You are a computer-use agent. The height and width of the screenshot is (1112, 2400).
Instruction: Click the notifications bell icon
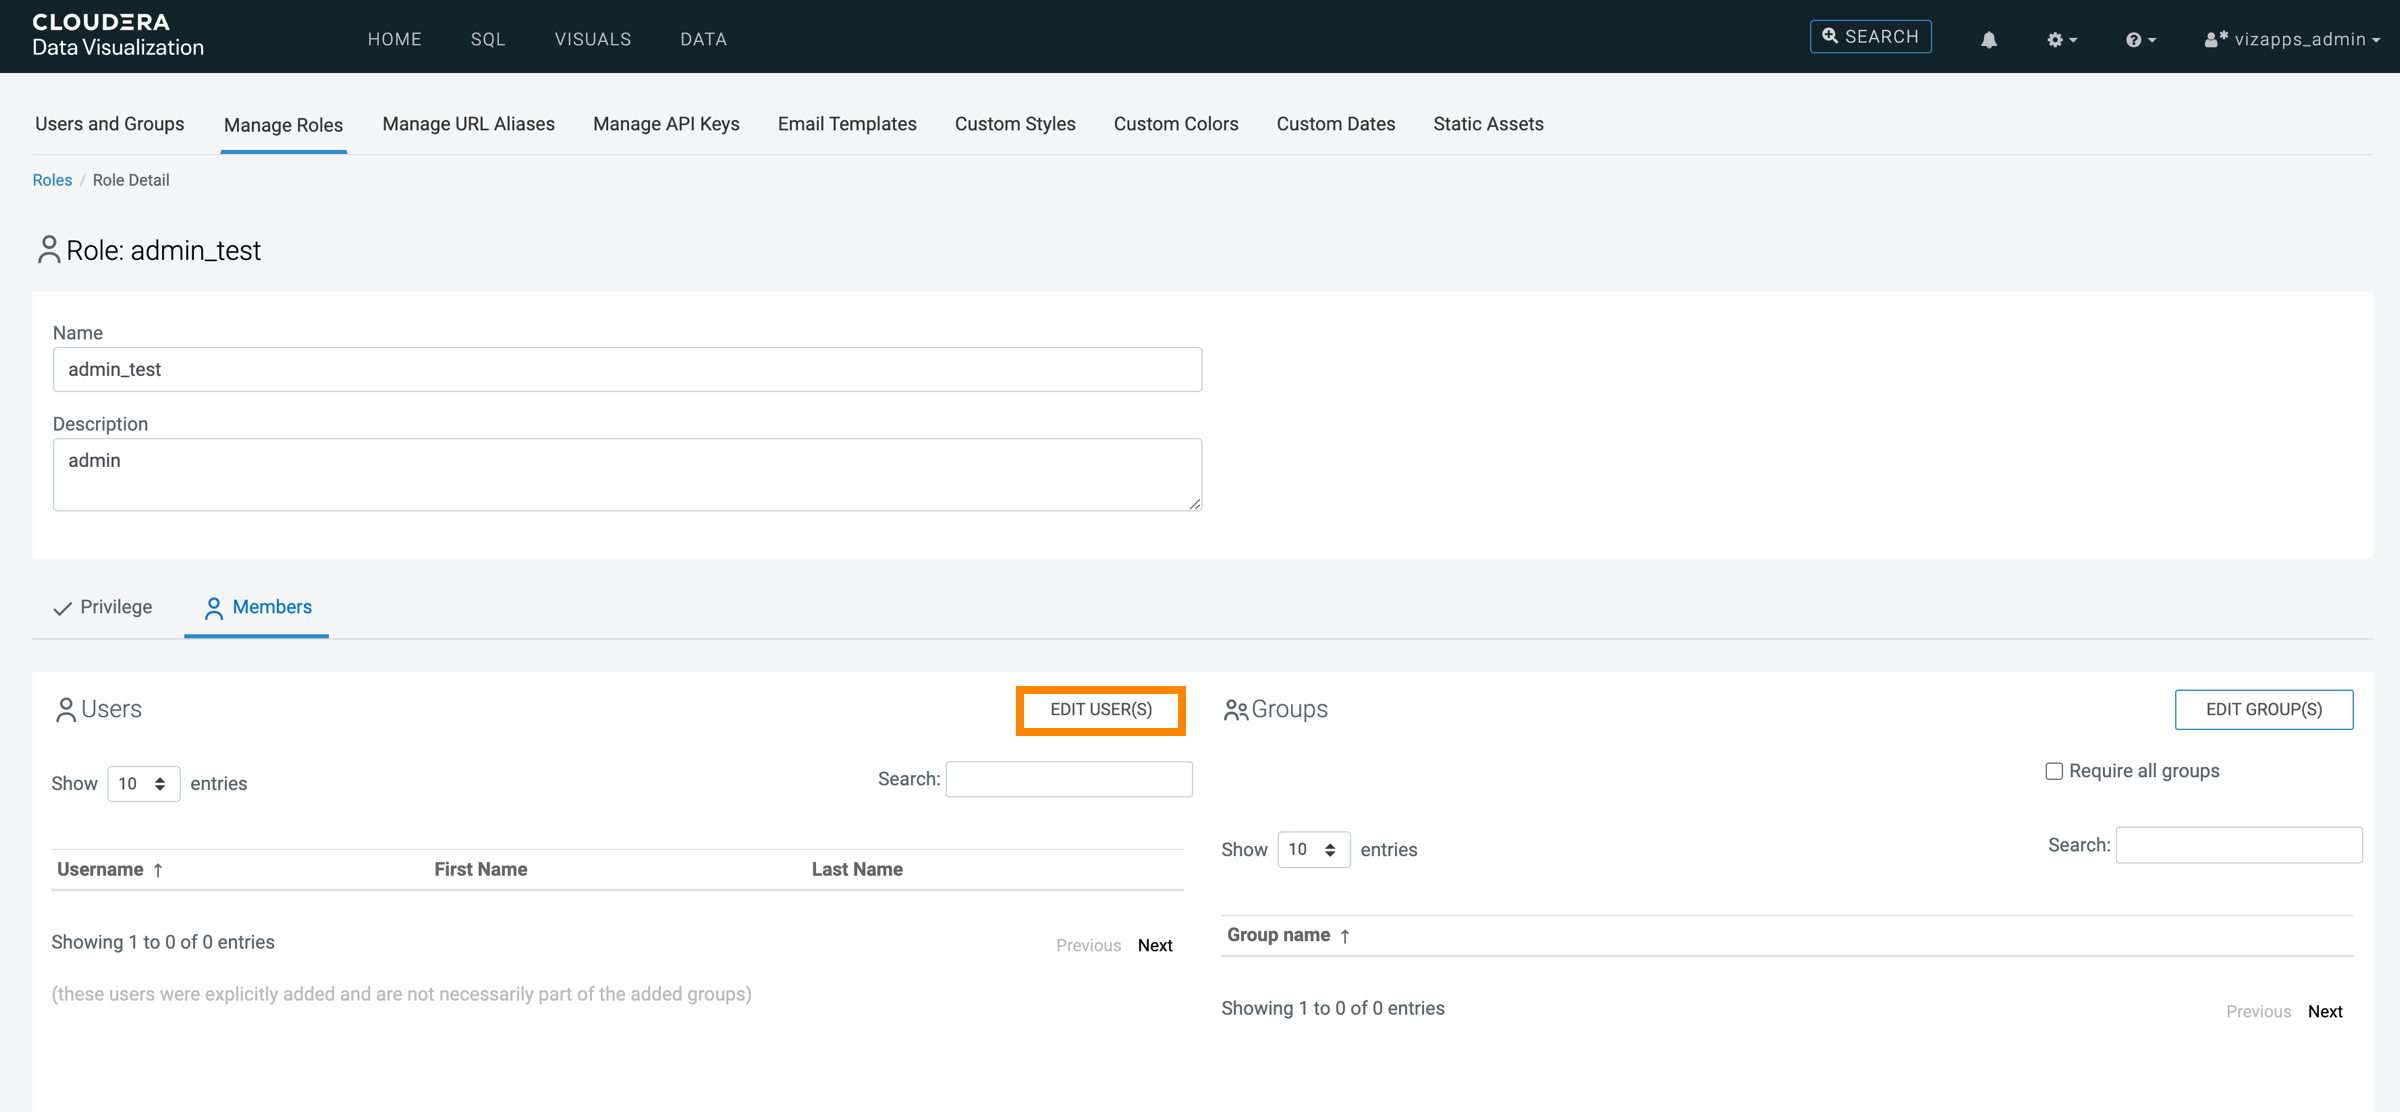pyautogui.click(x=1988, y=39)
